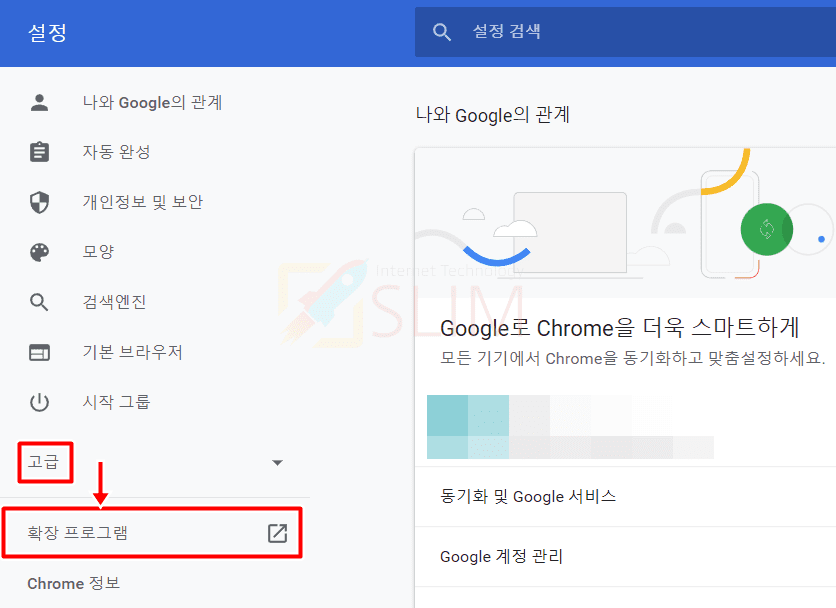This screenshot has width=836, height=608.
Task: Click the shield icon for 개인정보 및 보안
Action: [x=39, y=202]
